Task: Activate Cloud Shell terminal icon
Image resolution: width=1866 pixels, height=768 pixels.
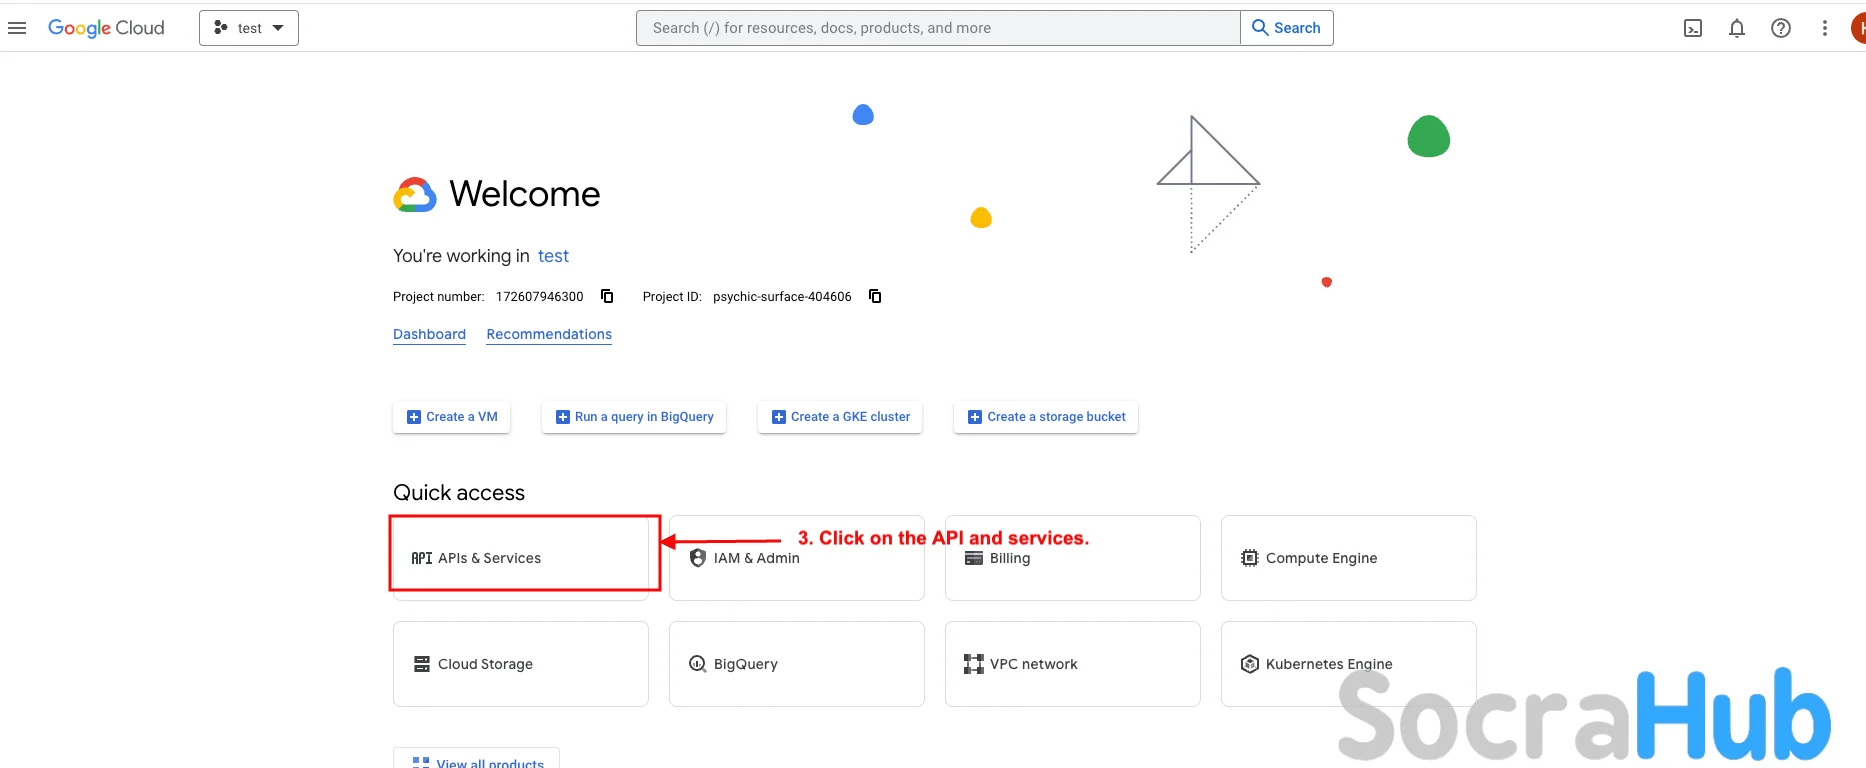Action: (x=1693, y=28)
